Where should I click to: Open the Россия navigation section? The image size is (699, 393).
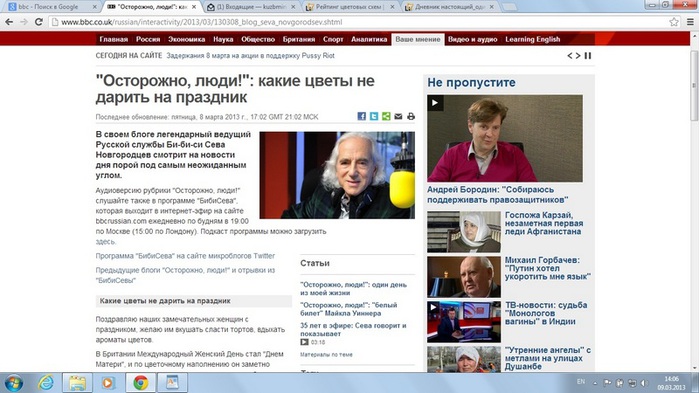click(148, 39)
